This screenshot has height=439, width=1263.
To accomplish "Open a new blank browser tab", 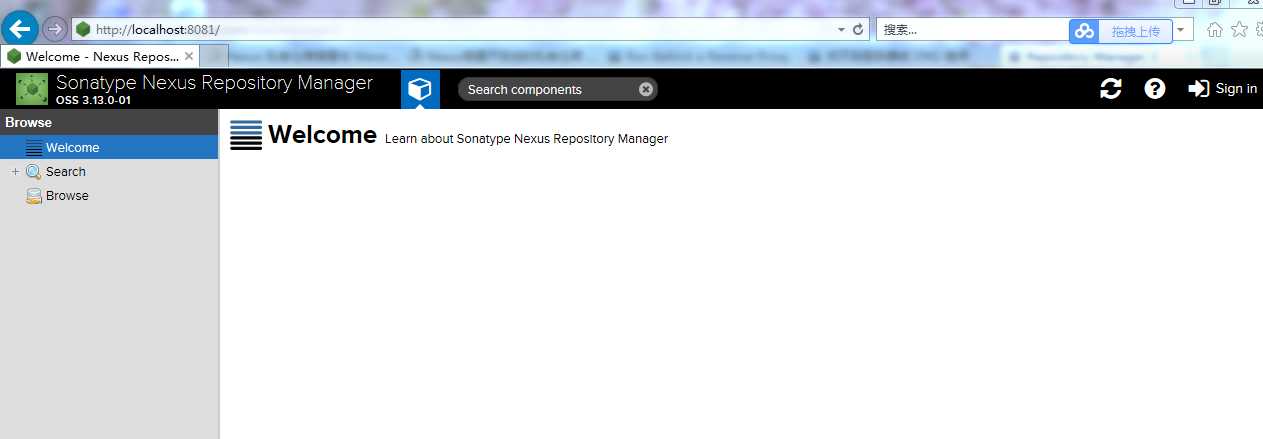I will pos(214,56).
